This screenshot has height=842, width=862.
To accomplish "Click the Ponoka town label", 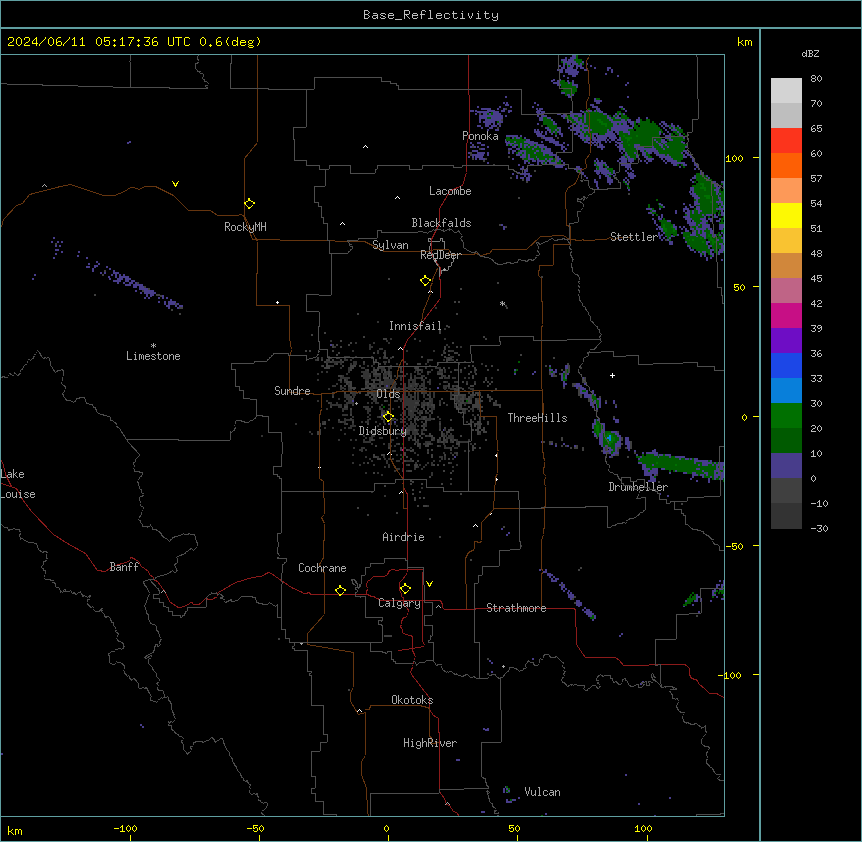I will pos(480,136).
